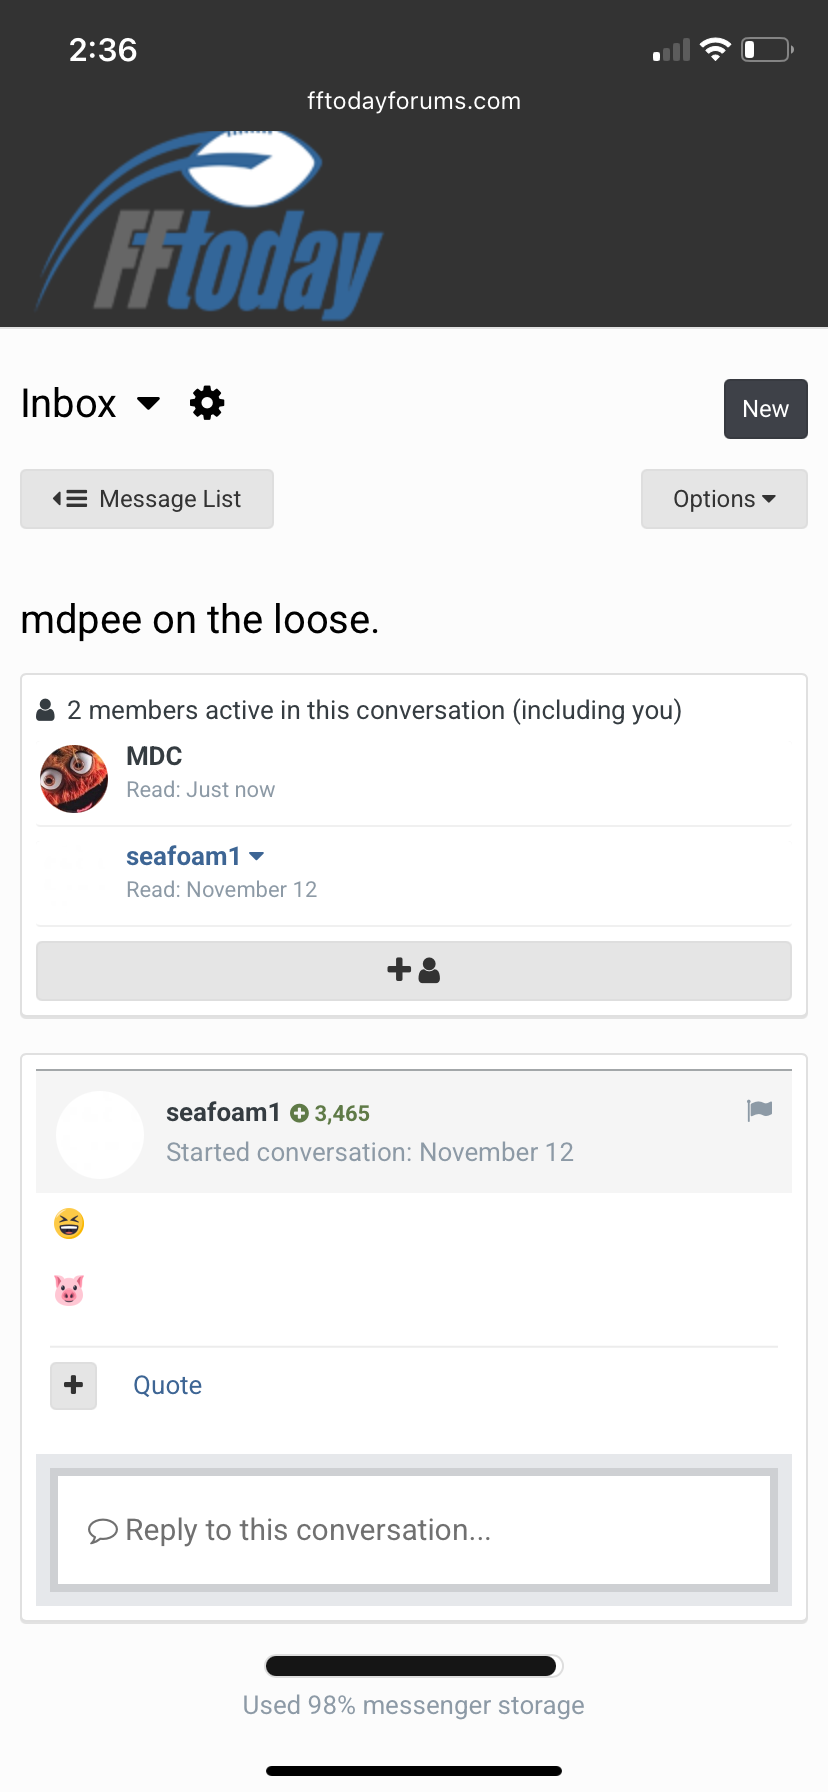
Task: Focus the reply to conversation field
Action: [414, 1530]
